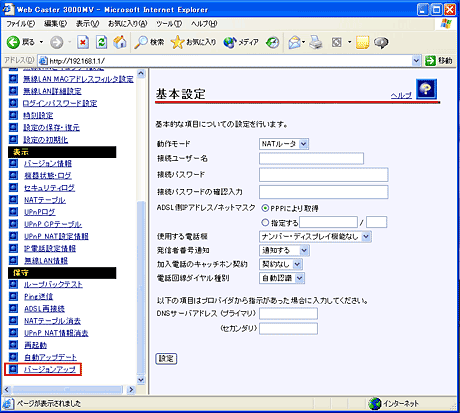Open the メディア media button
This screenshot has width=460, height=413.
[241, 42]
